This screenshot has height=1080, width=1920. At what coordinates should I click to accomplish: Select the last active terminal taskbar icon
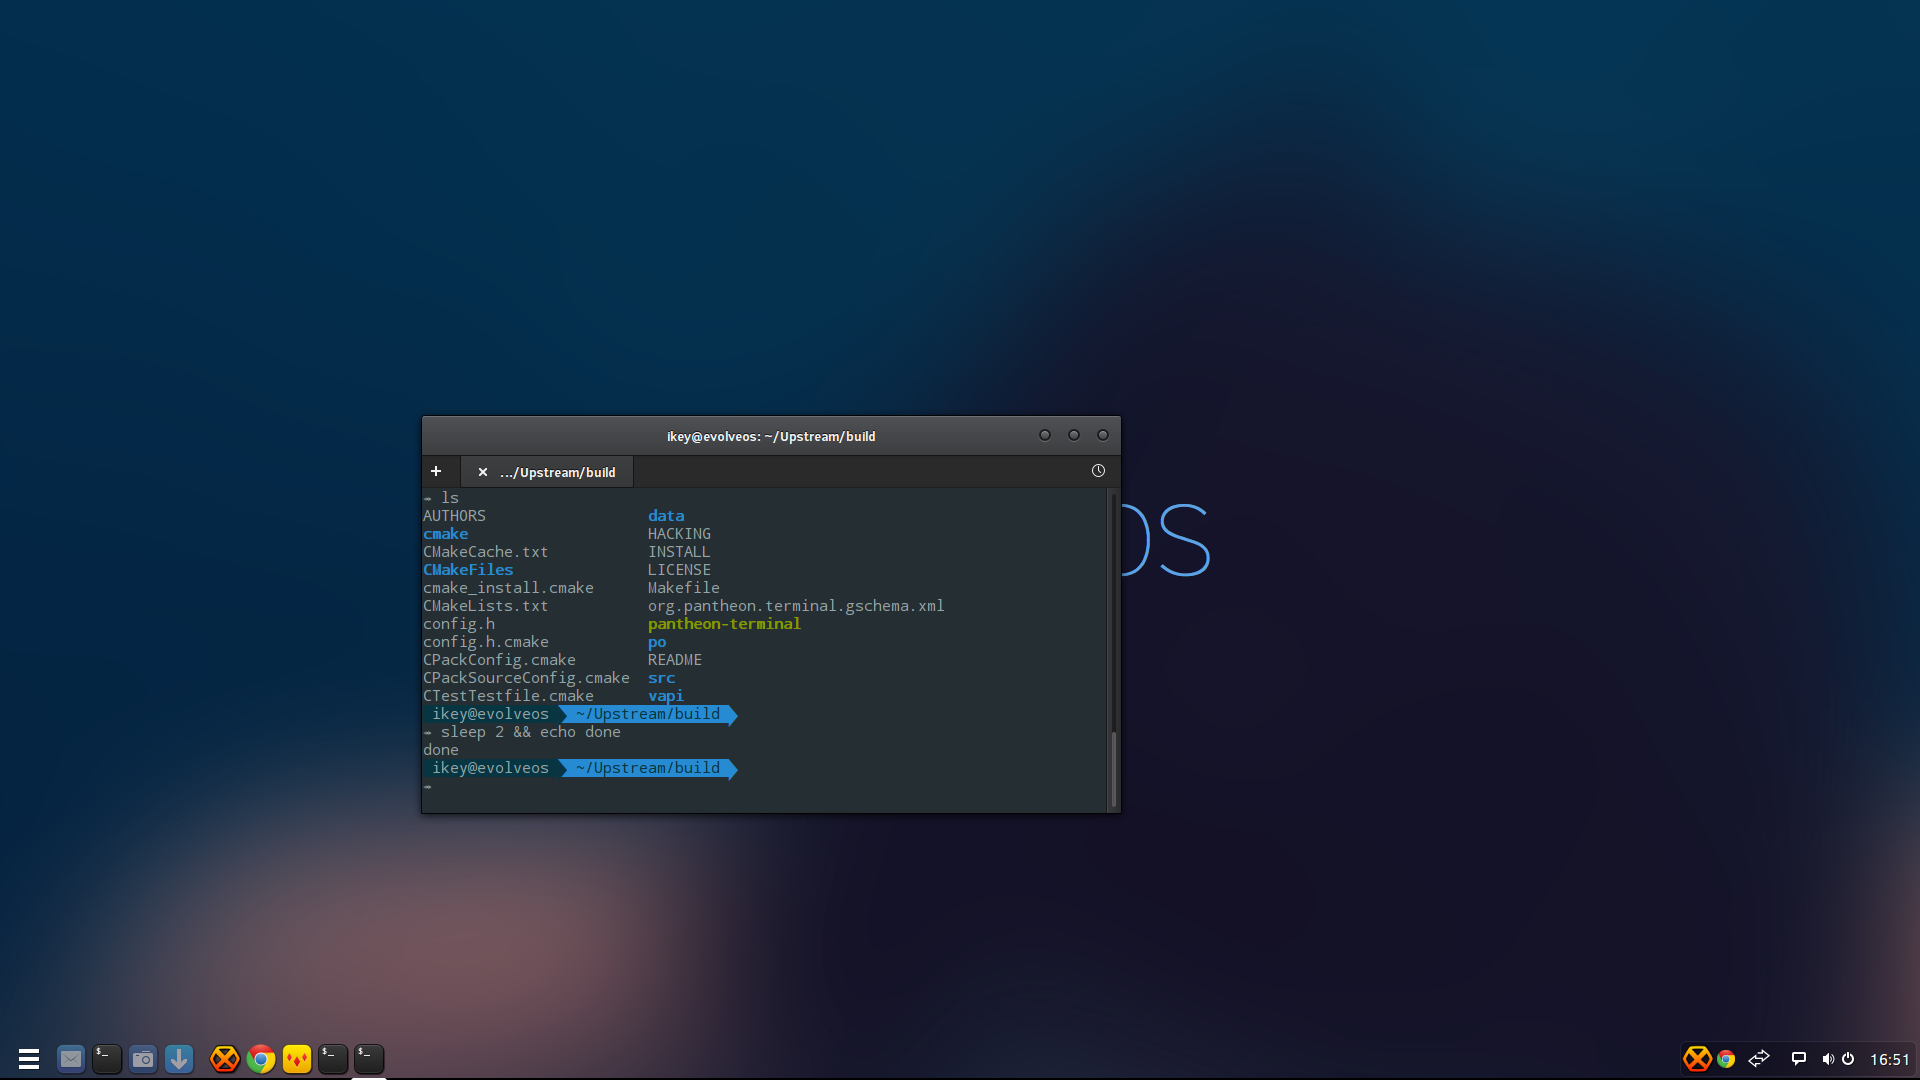tap(369, 1058)
